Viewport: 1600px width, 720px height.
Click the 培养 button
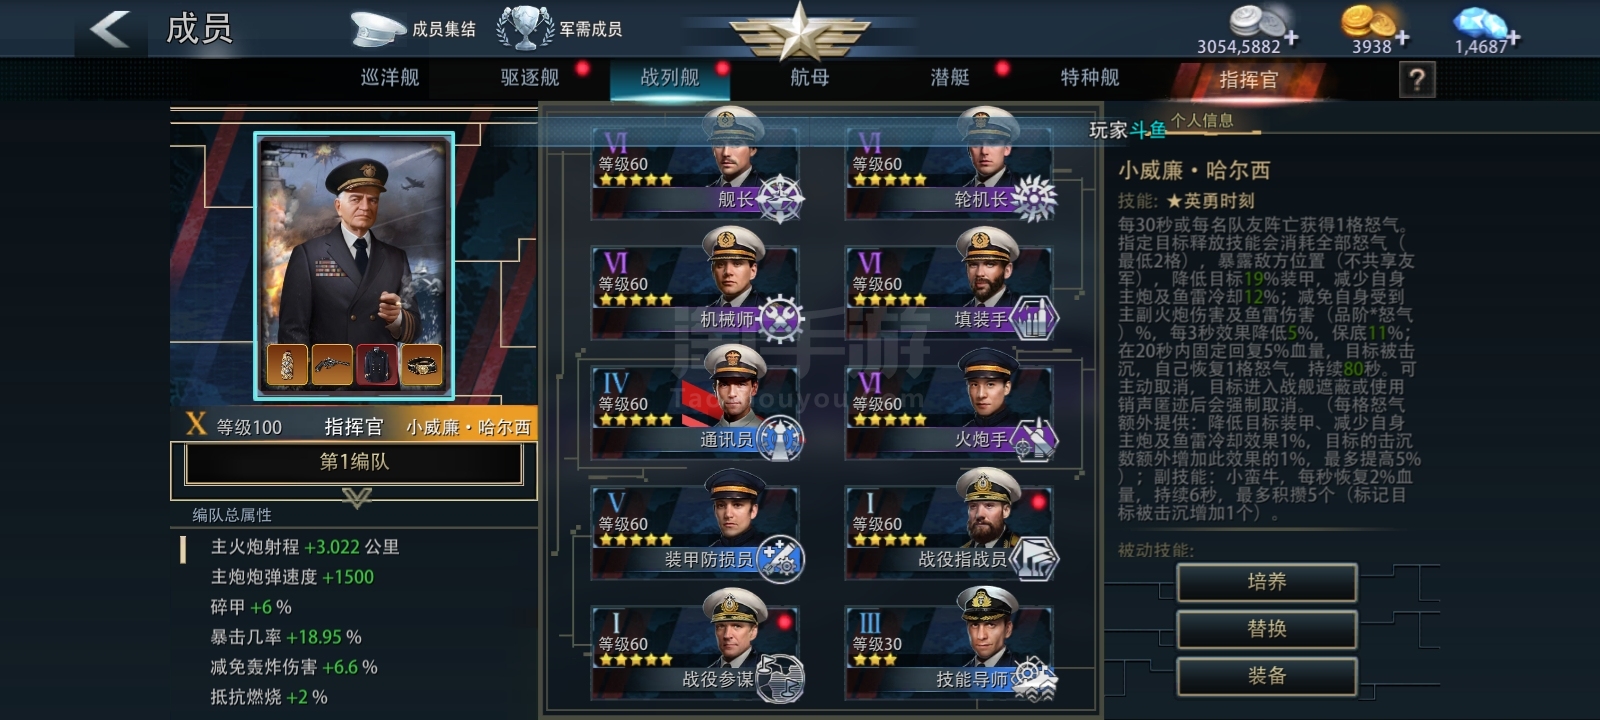tap(1267, 582)
